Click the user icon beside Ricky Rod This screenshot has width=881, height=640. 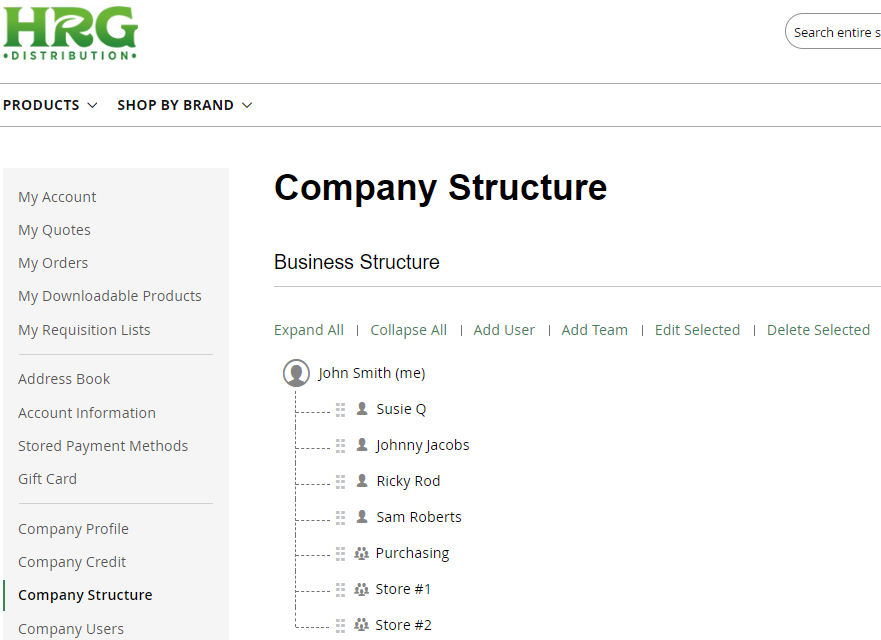click(362, 481)
